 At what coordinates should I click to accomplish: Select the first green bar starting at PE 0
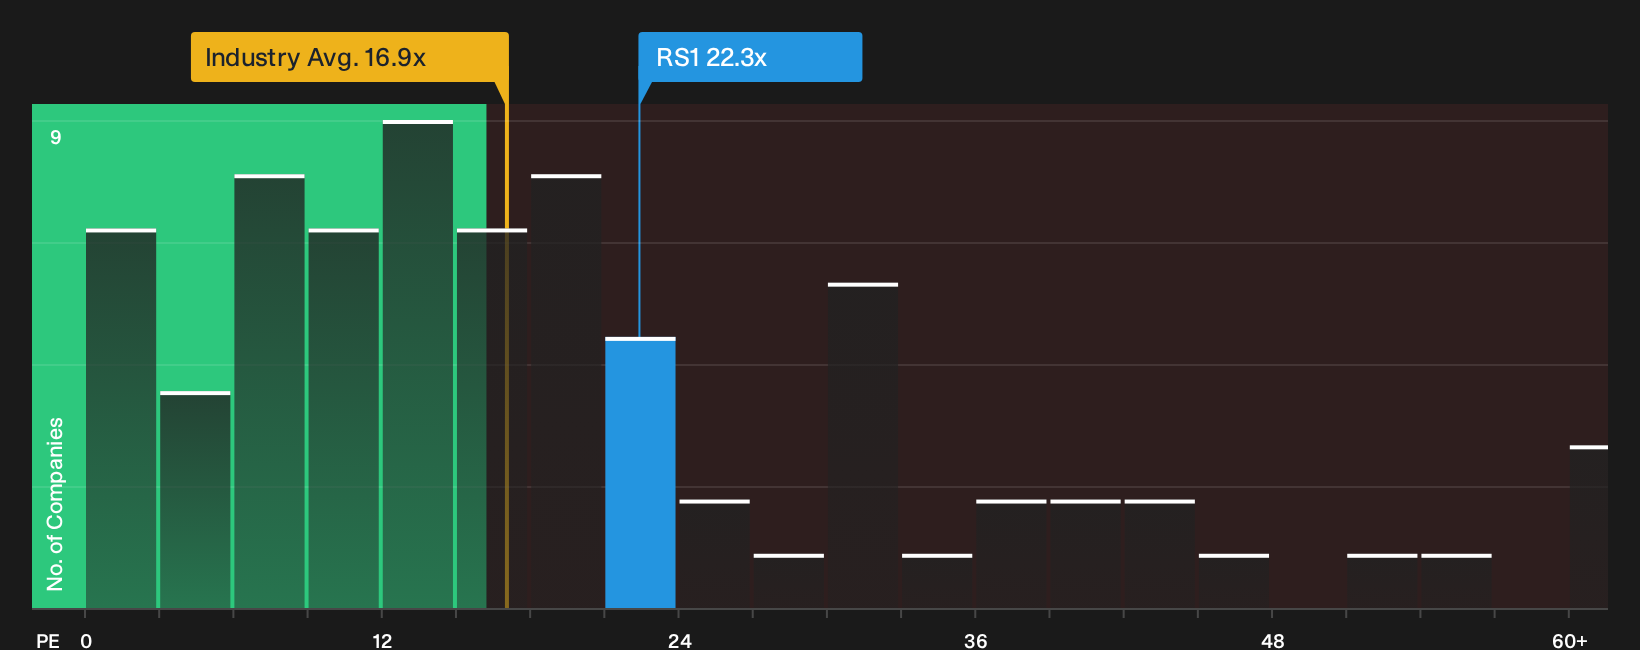121,419
